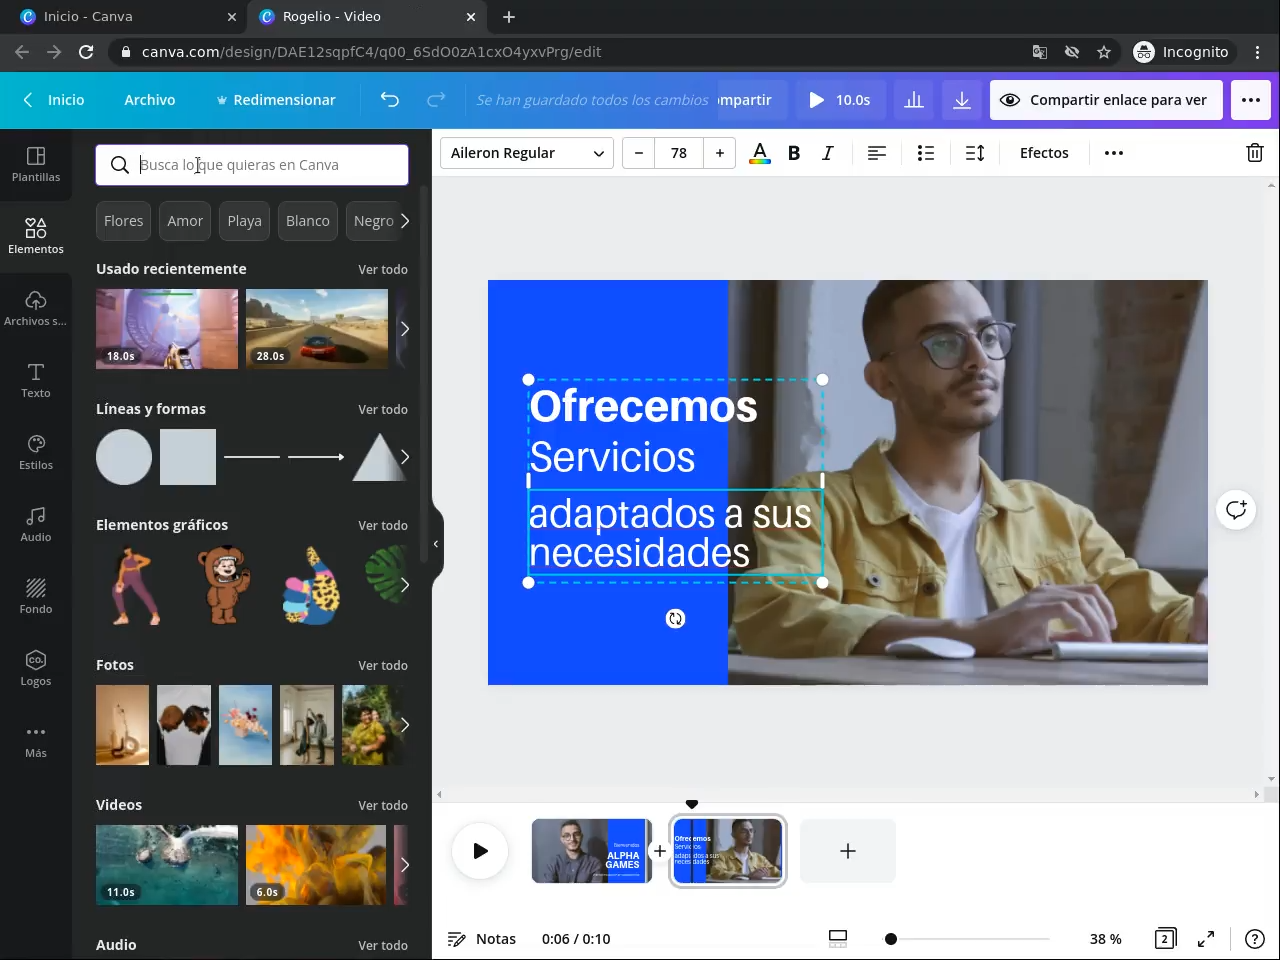Collapse the side panel with arrow handle

click(x=436, y=544)
